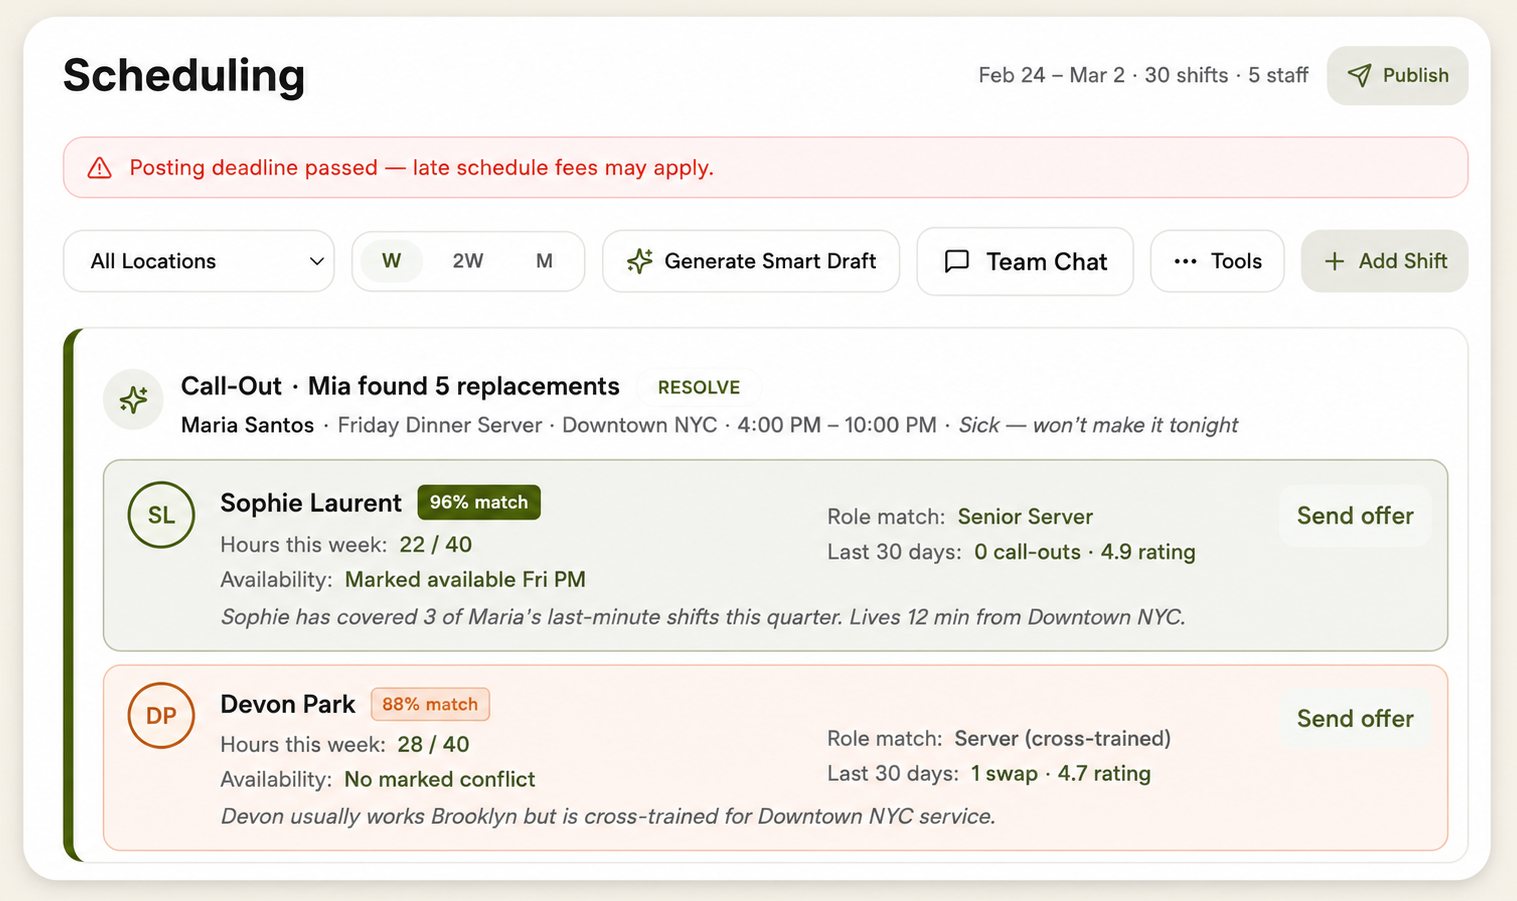
Task: Click Devon Park's DP avatar
Action: point(161,716)
